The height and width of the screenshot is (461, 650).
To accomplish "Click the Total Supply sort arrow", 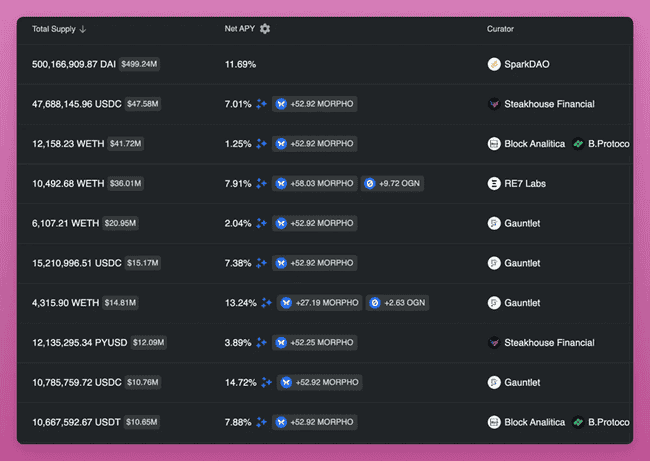I will (83, 29).
